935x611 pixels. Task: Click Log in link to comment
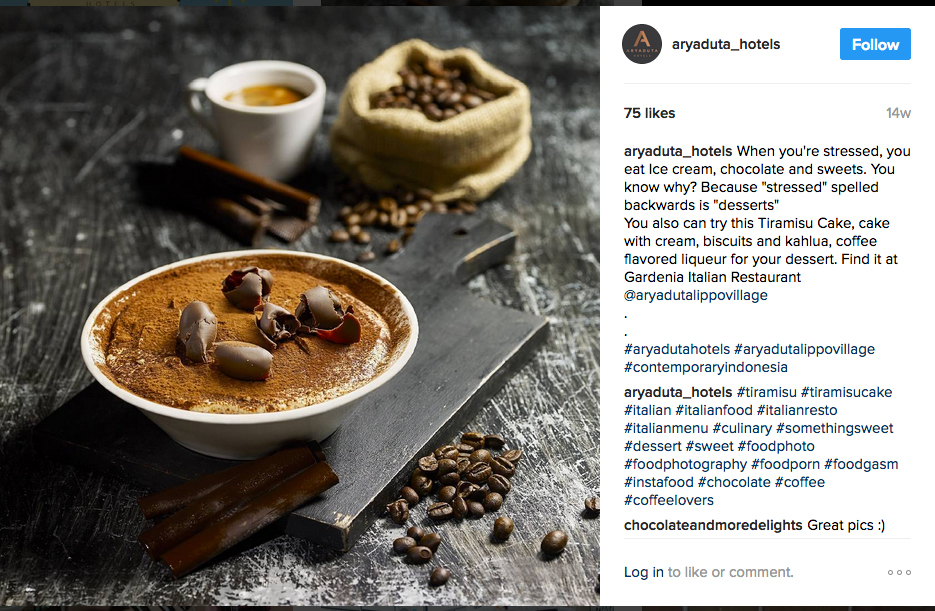click(643, 572)
